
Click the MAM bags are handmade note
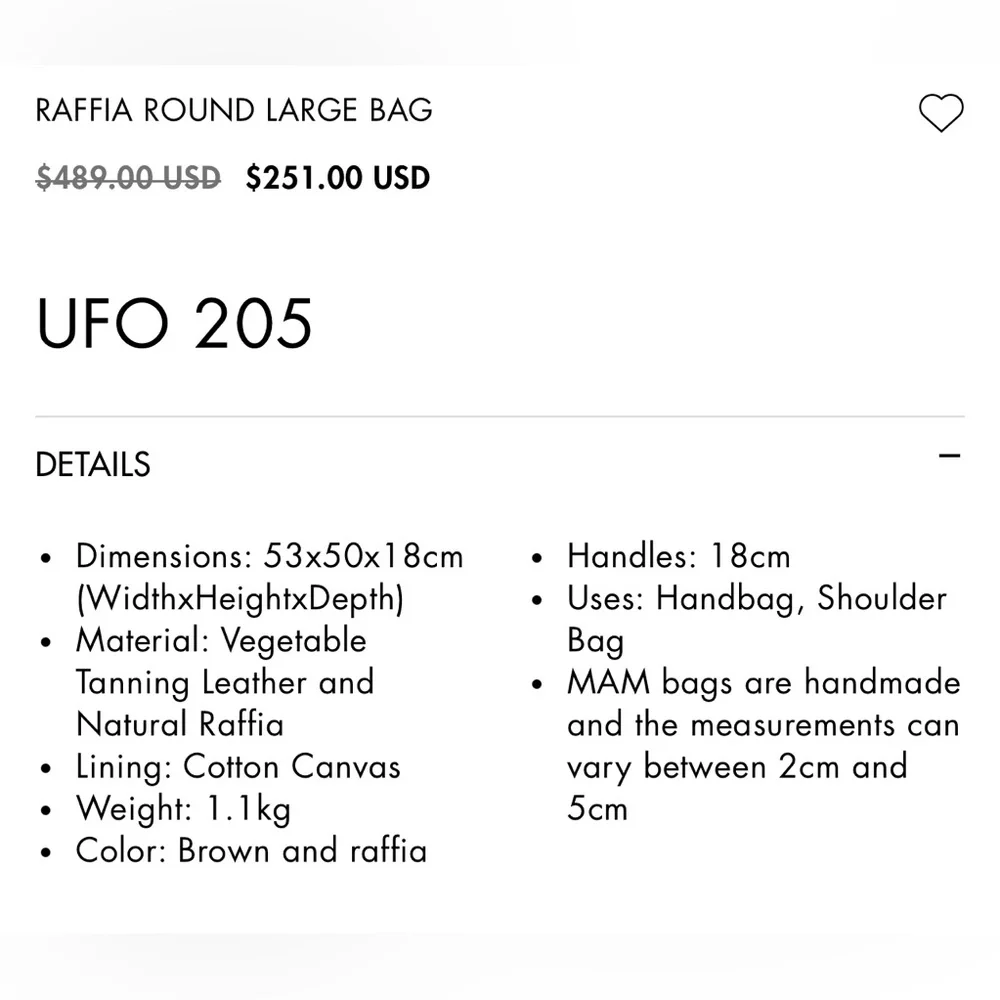point(764,746)
